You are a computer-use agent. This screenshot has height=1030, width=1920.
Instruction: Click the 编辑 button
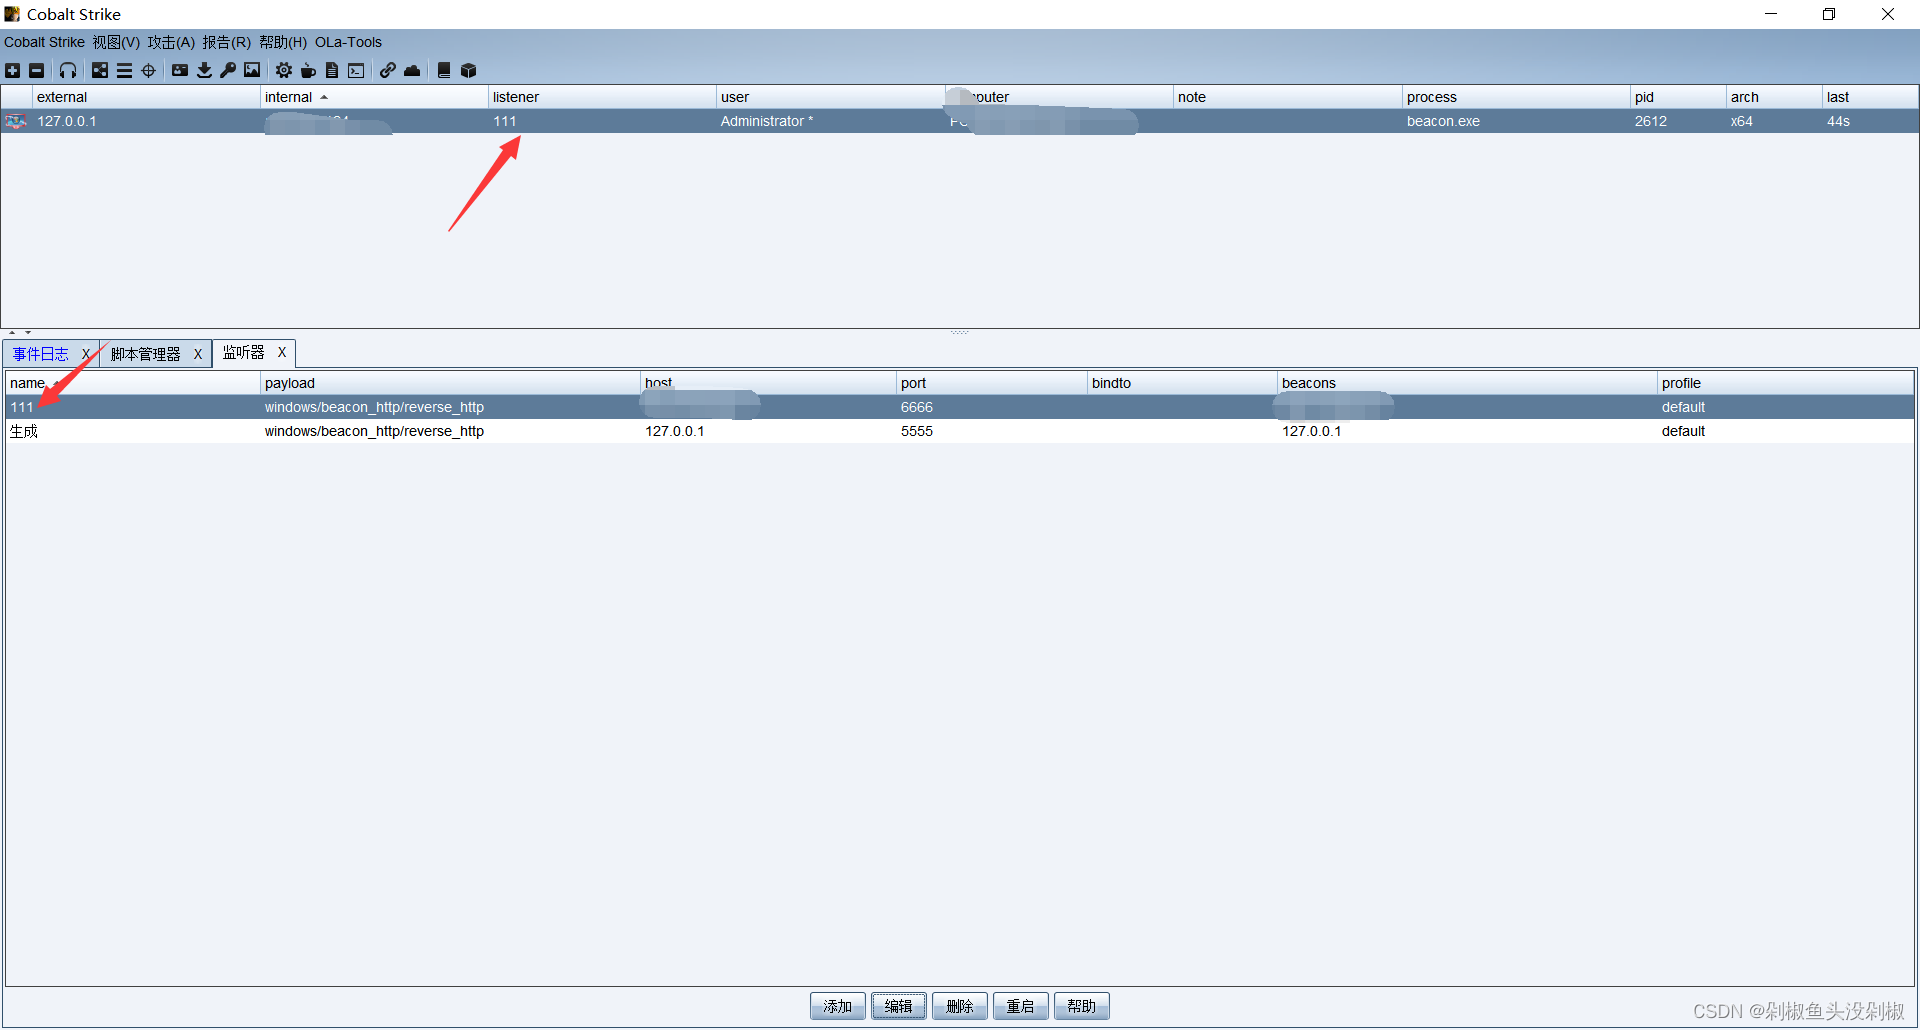(899, 1006)
